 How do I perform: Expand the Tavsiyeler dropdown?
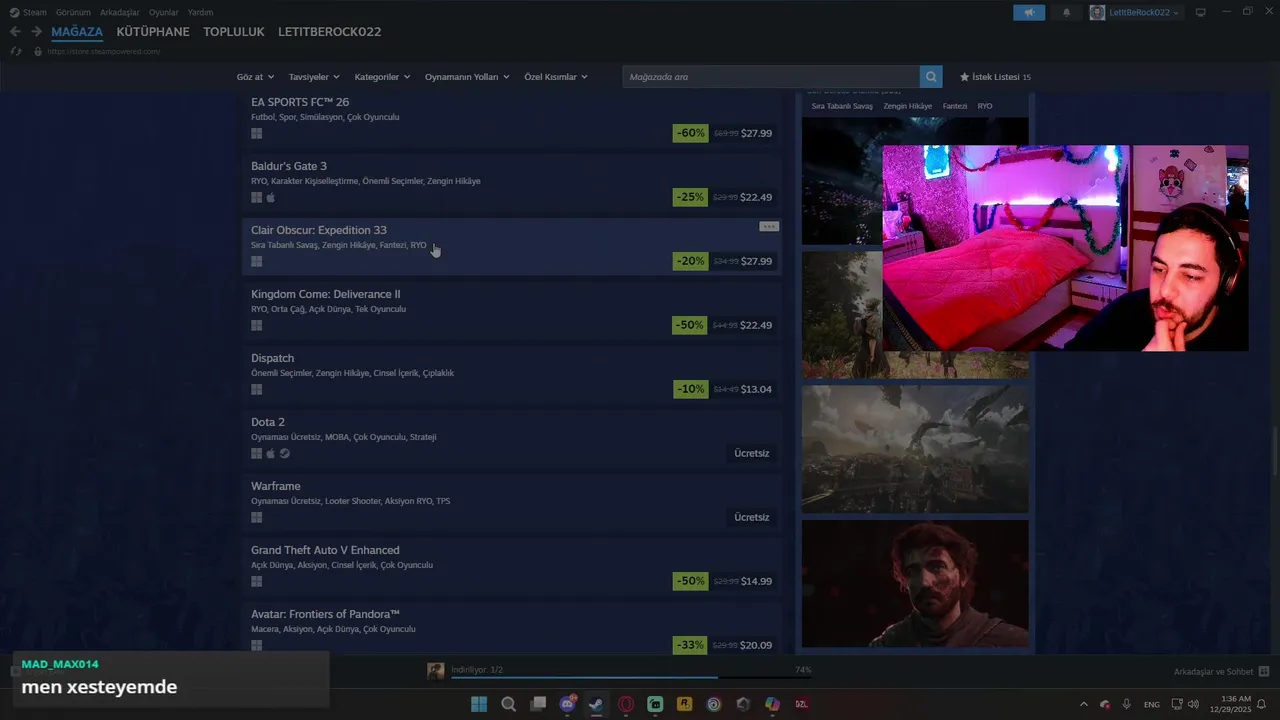(x=314, y=77)
